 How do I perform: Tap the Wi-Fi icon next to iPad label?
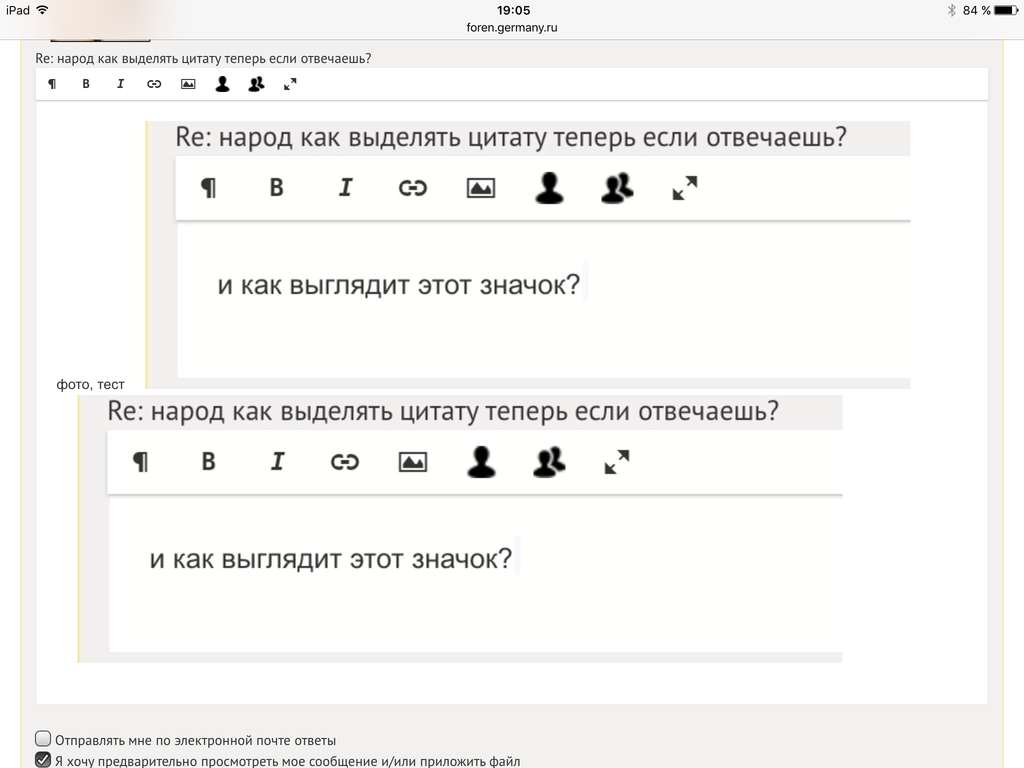coord(42,10)
